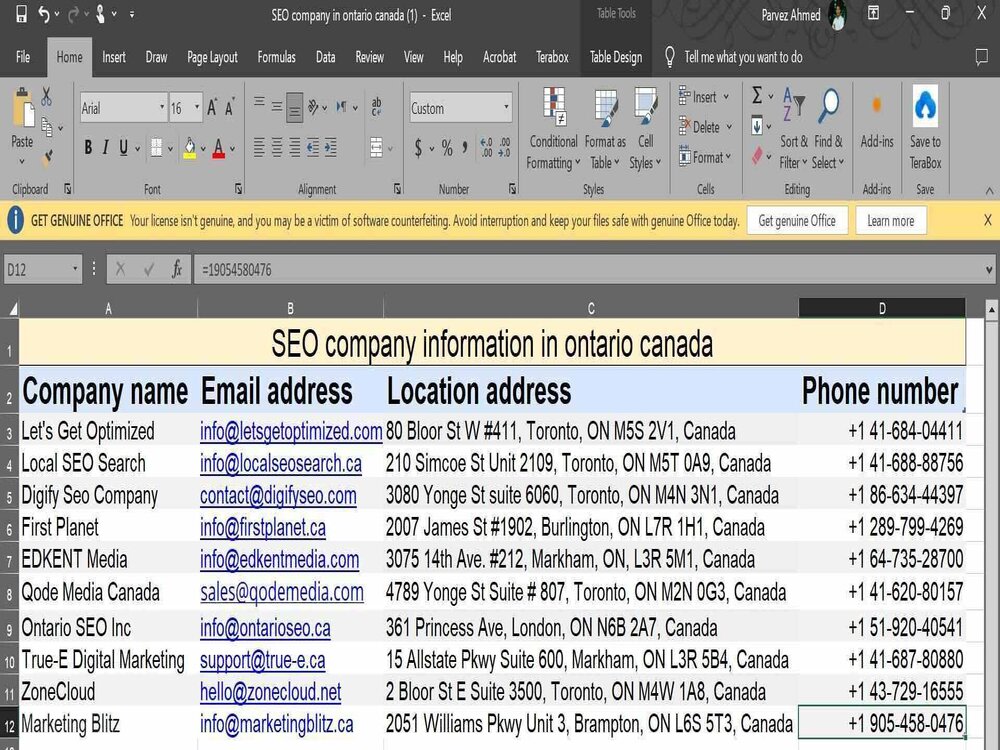Screen dimensions: 1000x750
Task: Toggle Top Align button
Action: click(x=259, y=102)
